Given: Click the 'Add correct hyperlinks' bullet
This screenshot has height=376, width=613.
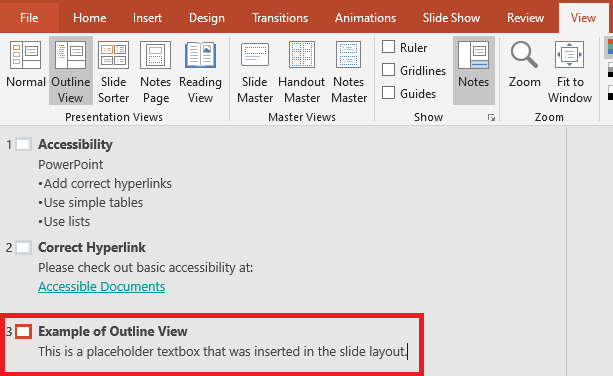Looking at the screenshot, I should pos(105,184).
